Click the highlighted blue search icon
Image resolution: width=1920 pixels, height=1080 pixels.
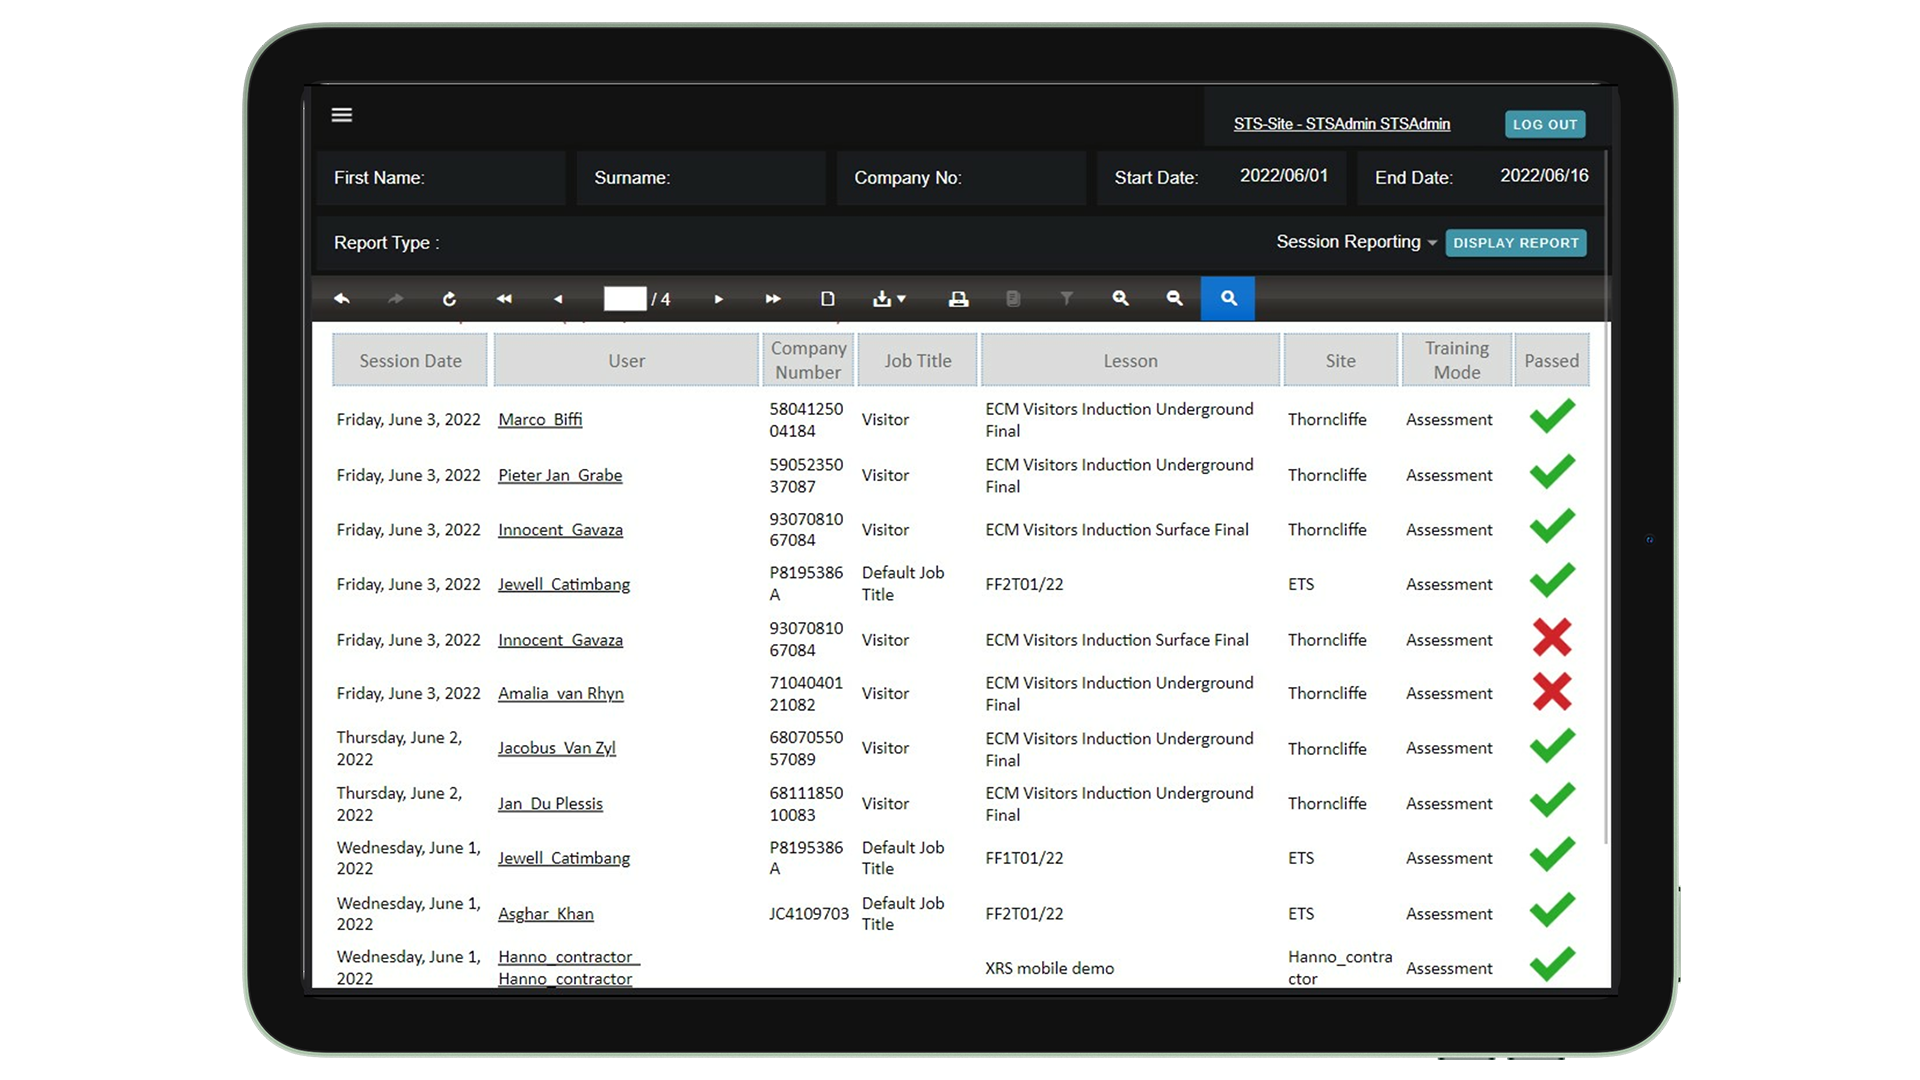click(x=1228, y=299)
